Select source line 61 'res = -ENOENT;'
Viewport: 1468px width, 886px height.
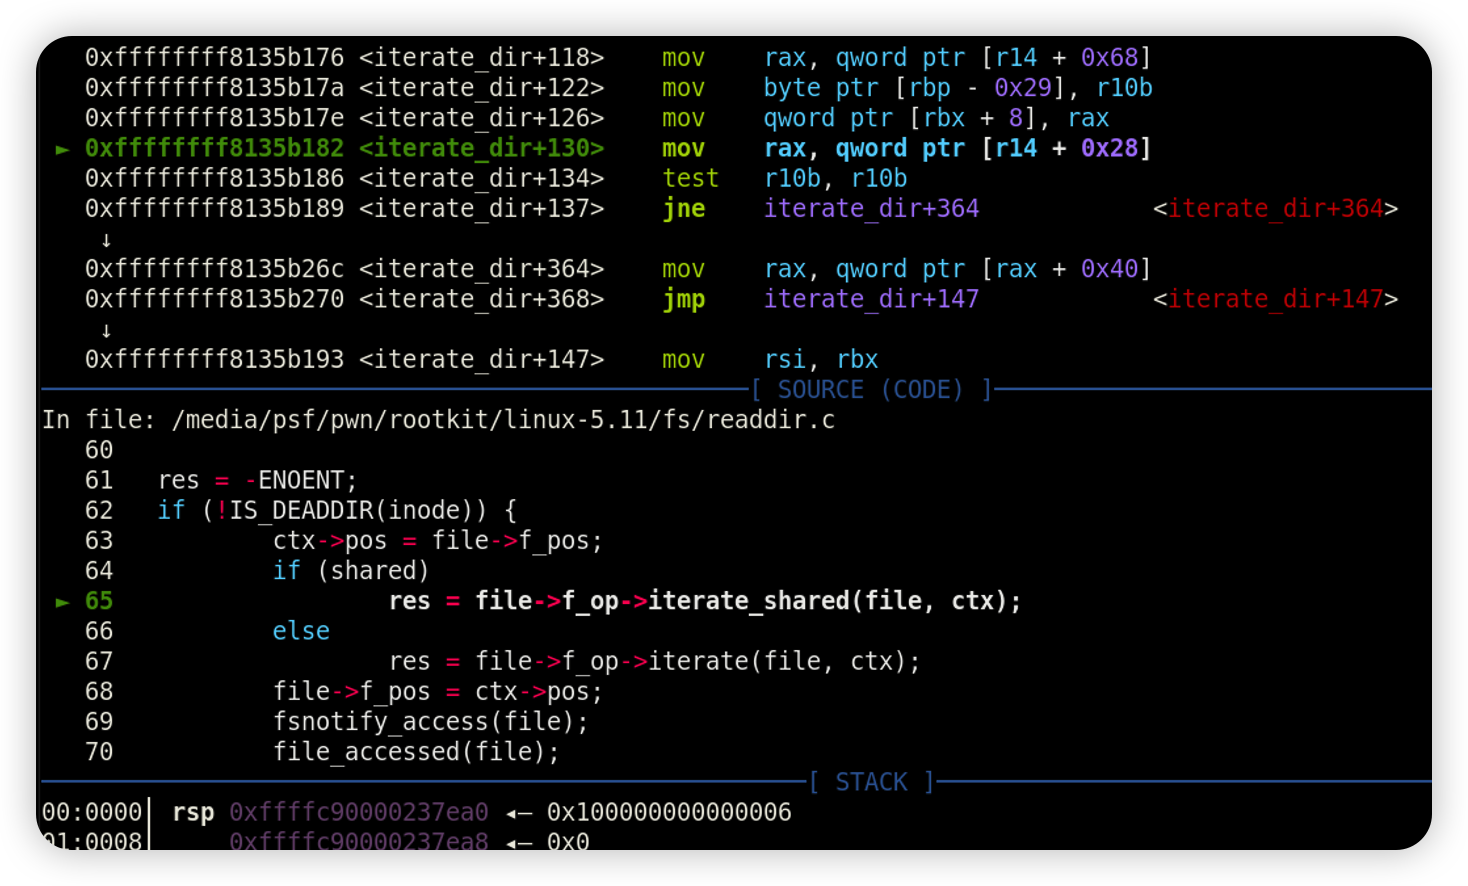point(257,480)
